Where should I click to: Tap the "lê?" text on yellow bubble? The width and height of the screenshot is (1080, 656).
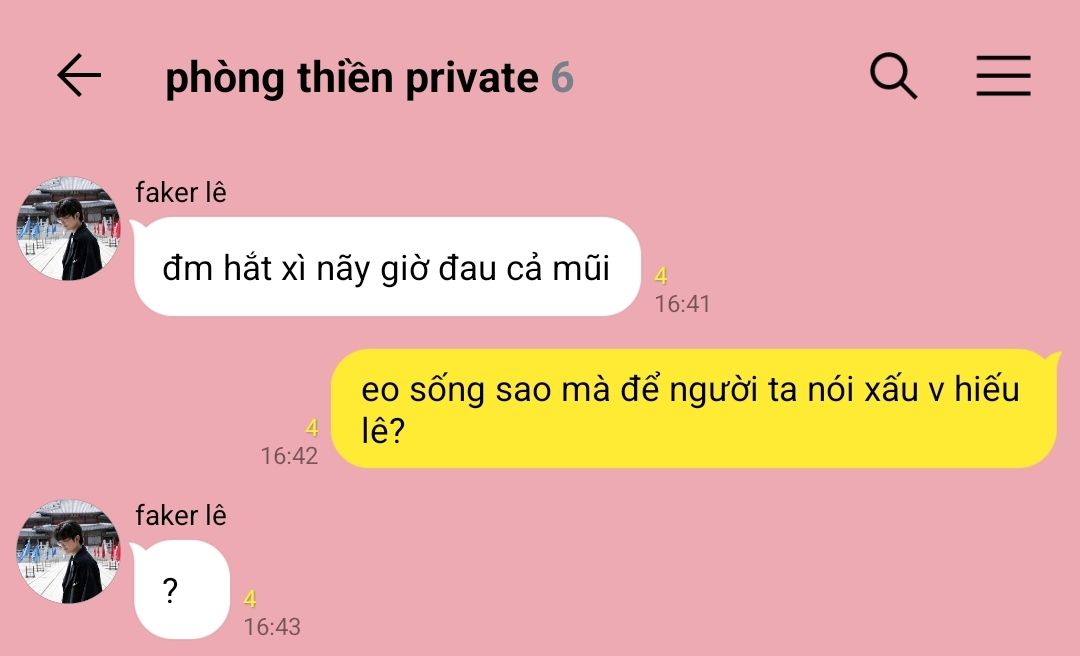pos(383,432)
